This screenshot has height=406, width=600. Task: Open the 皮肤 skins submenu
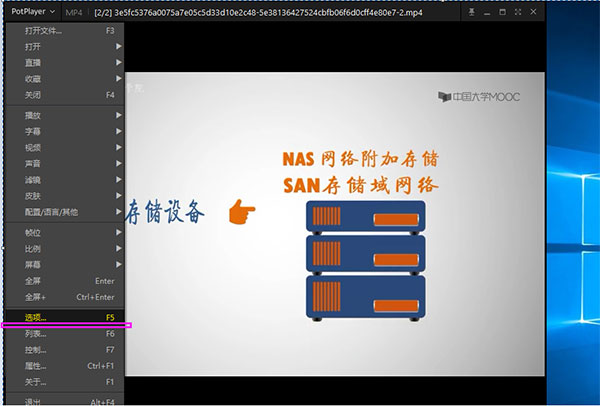pos(33,195)
